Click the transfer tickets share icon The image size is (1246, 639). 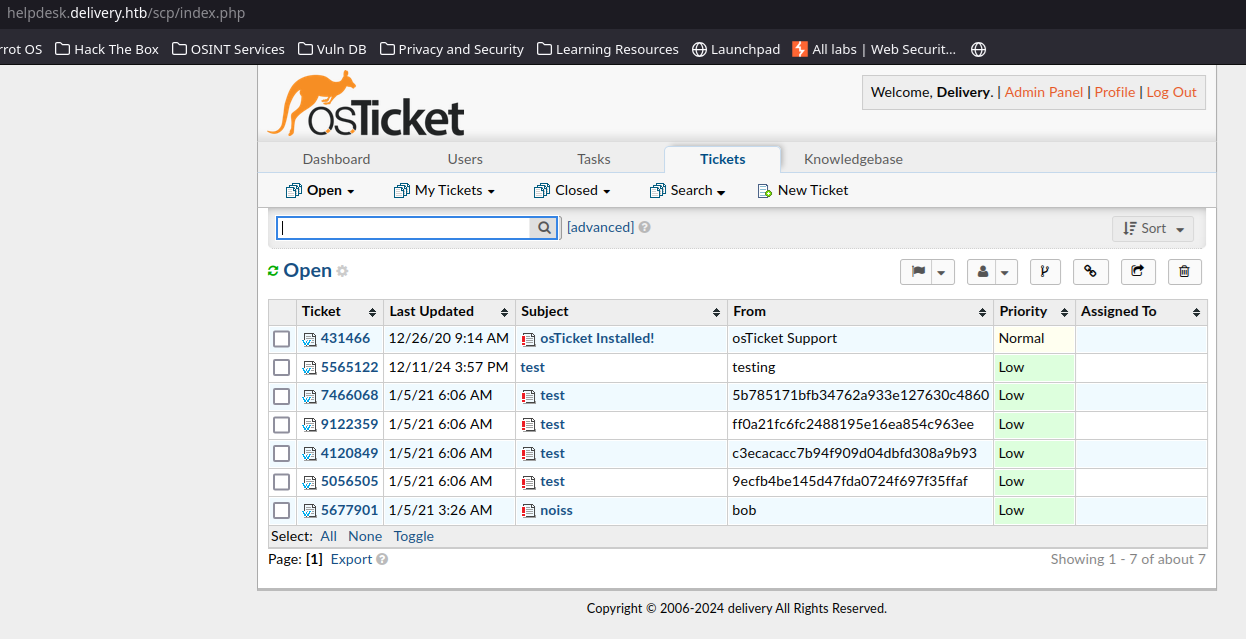(1138, 271)
